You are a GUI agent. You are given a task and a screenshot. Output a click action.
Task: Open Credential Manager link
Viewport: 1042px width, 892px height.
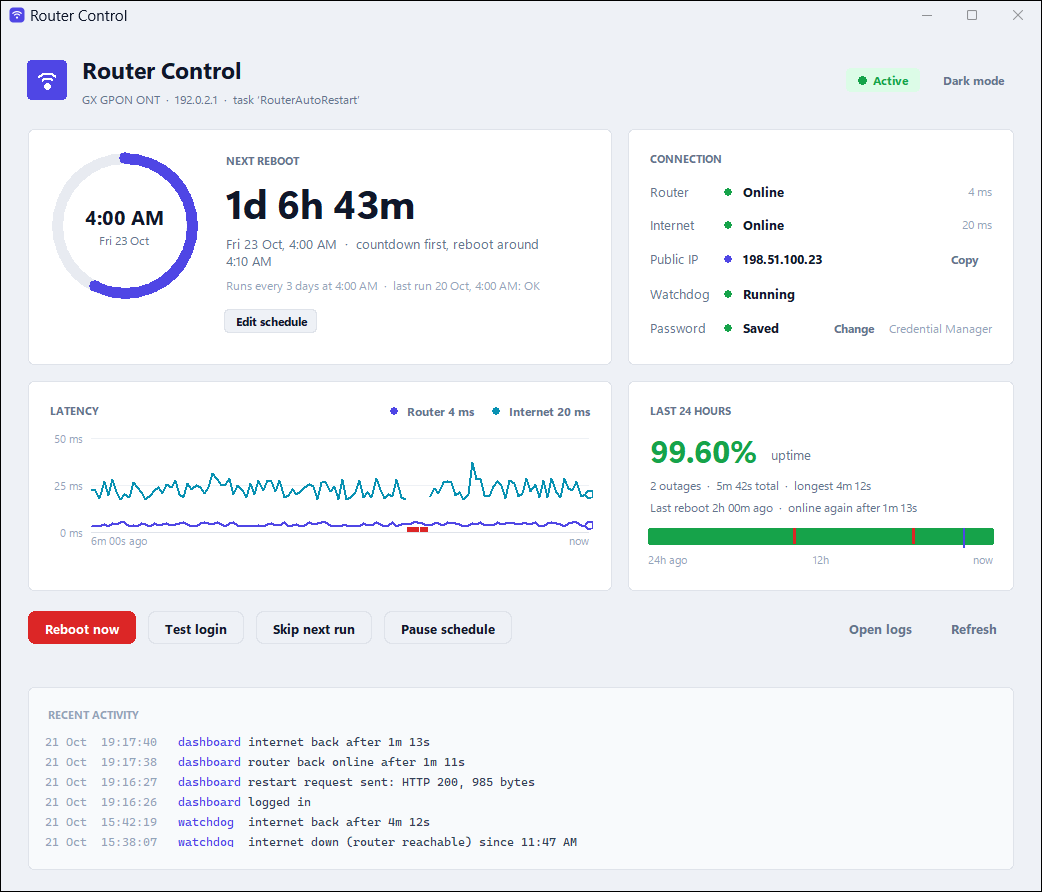click(x=940, y=329)
